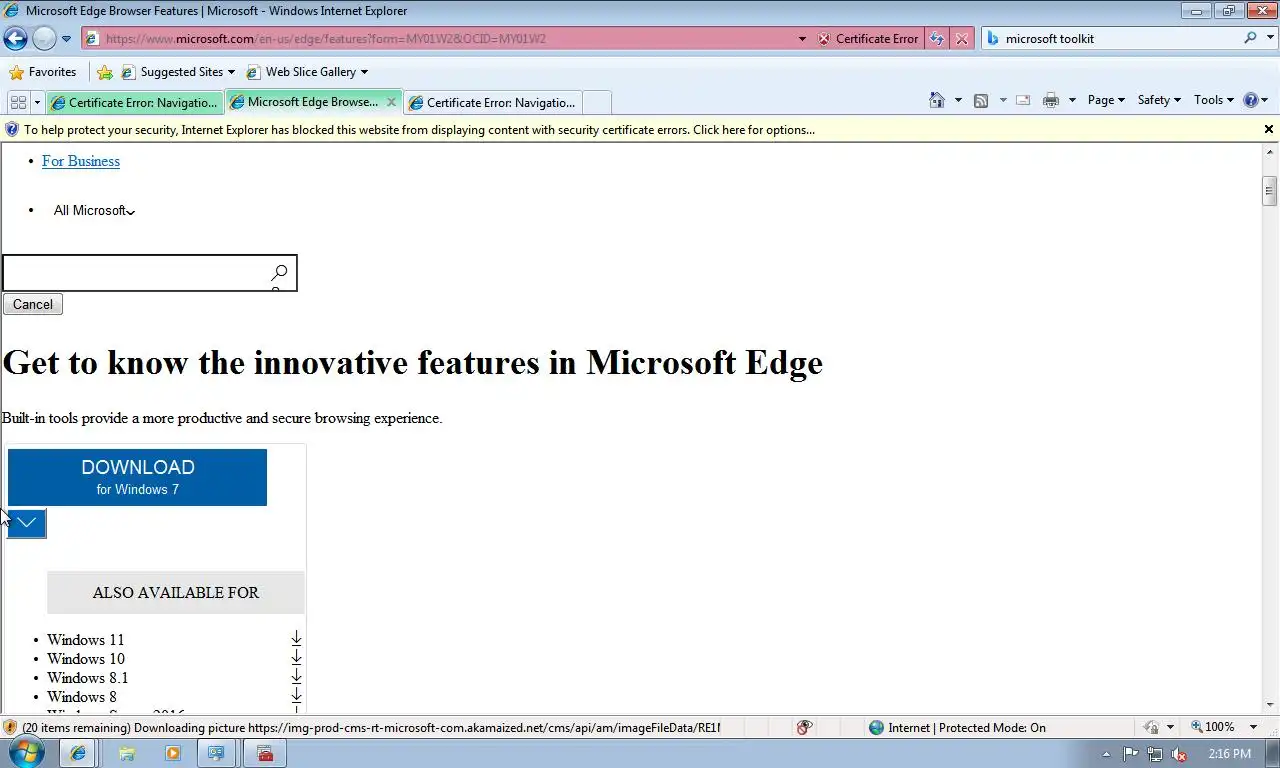
Task: Click the greyed-out Forward arrow button
Action: pyautogui.click(x=44, y=39)
